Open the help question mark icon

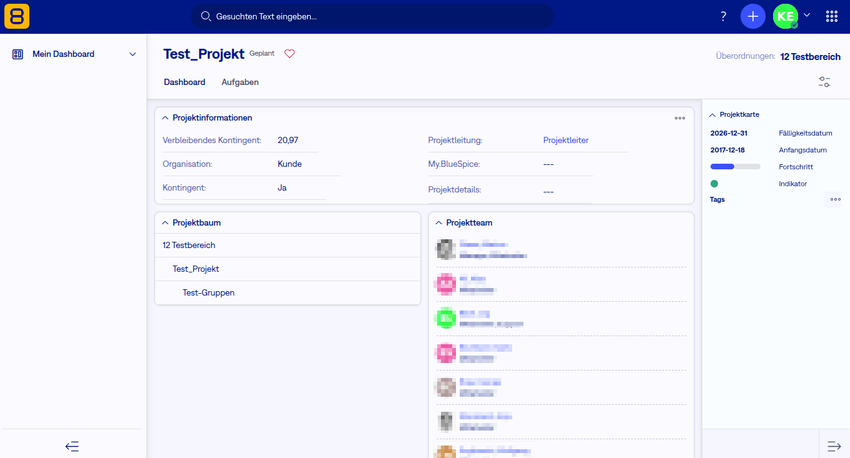(x=723, y=16)
